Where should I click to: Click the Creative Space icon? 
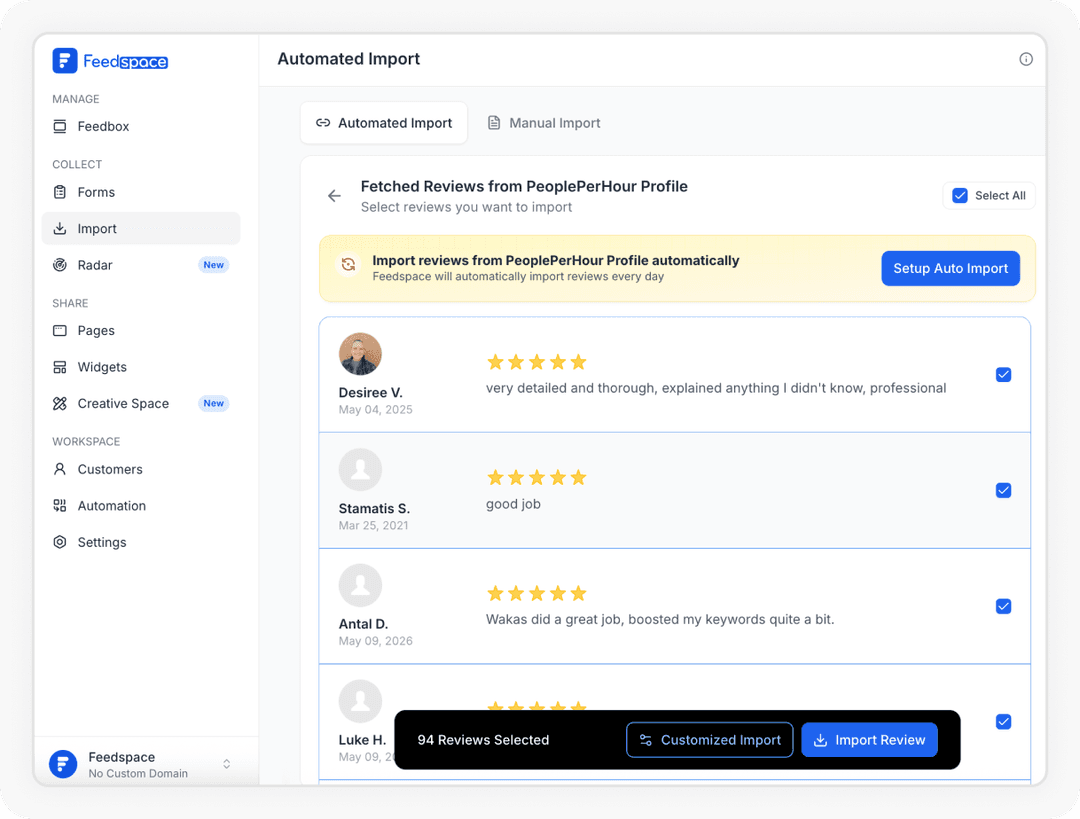[x=60, y=404]
